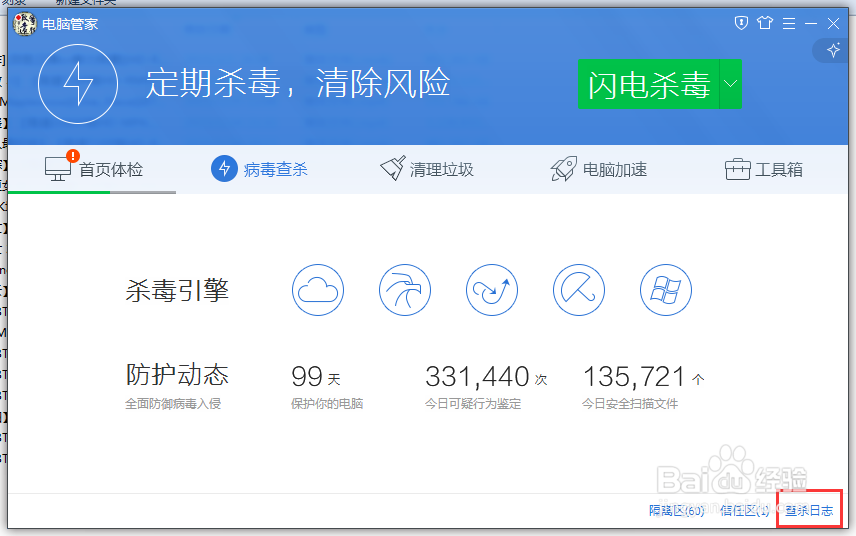856x536 pixels.
Task: Click the lightning bolt circle icon
Action: 78,84
